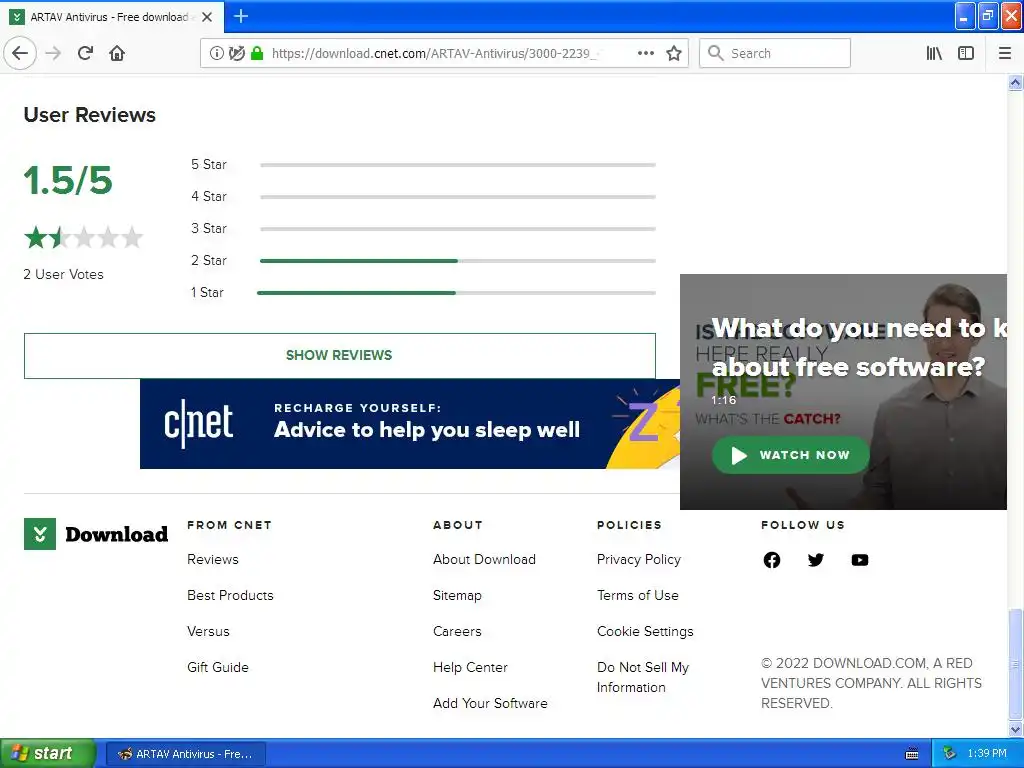This screenshot has width=1024, height=768.
Task: Open the Reviews footer link
Action: (213, 559)
